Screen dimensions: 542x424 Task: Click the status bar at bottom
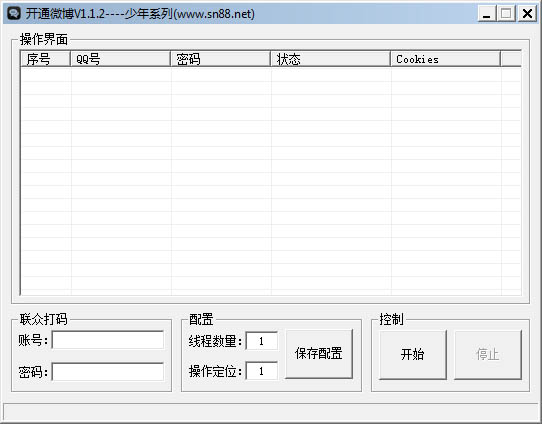(271, 411)
